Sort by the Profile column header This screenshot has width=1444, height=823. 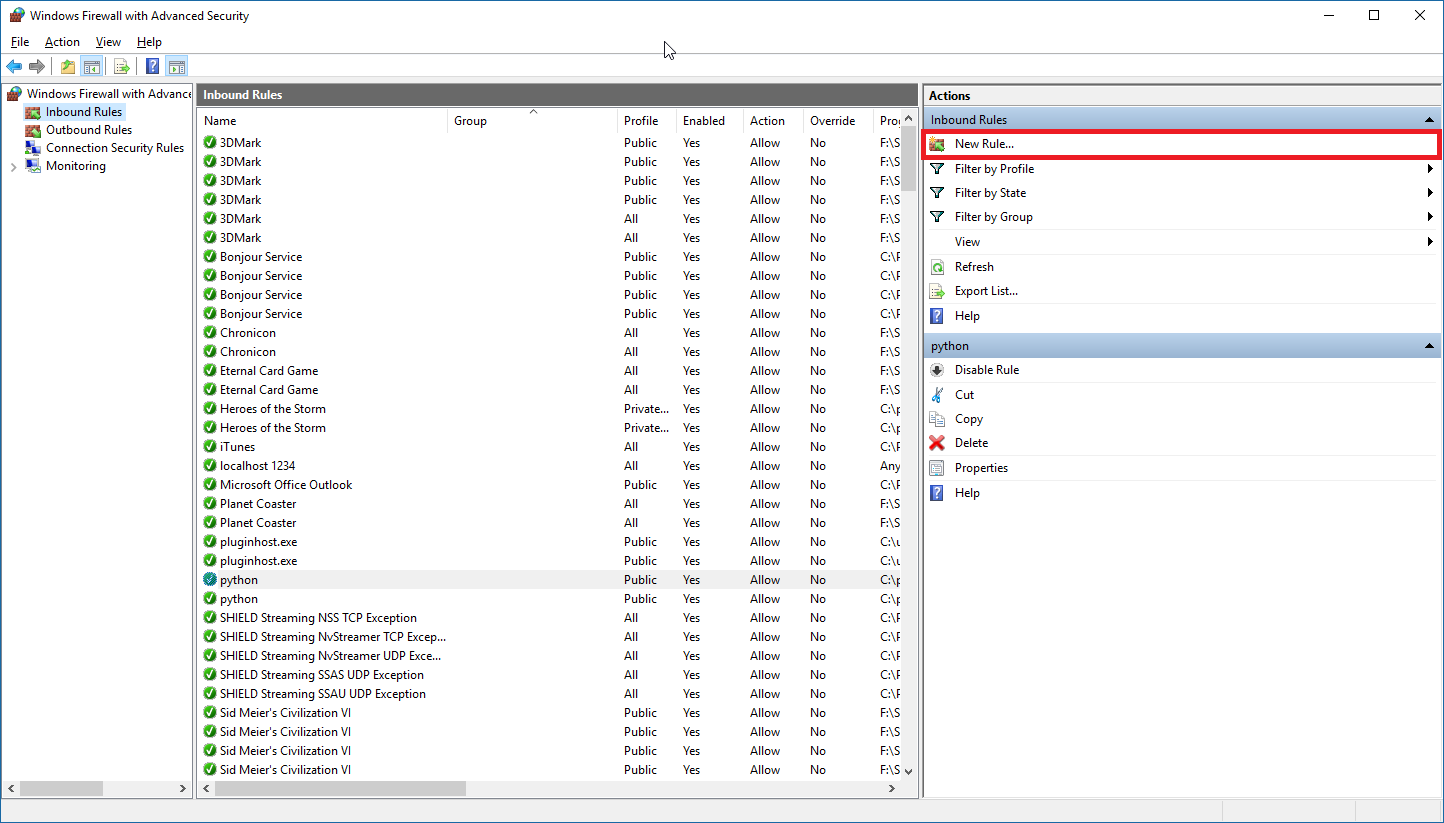click(647, 121)
